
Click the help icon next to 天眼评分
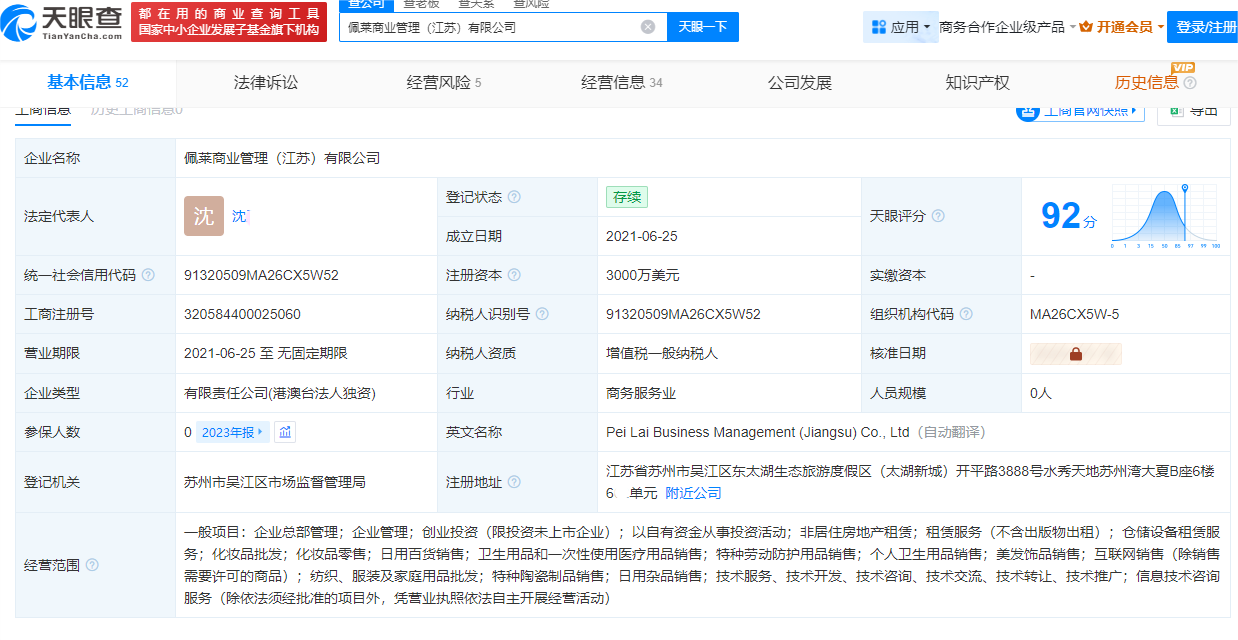(x=938, y=216)
